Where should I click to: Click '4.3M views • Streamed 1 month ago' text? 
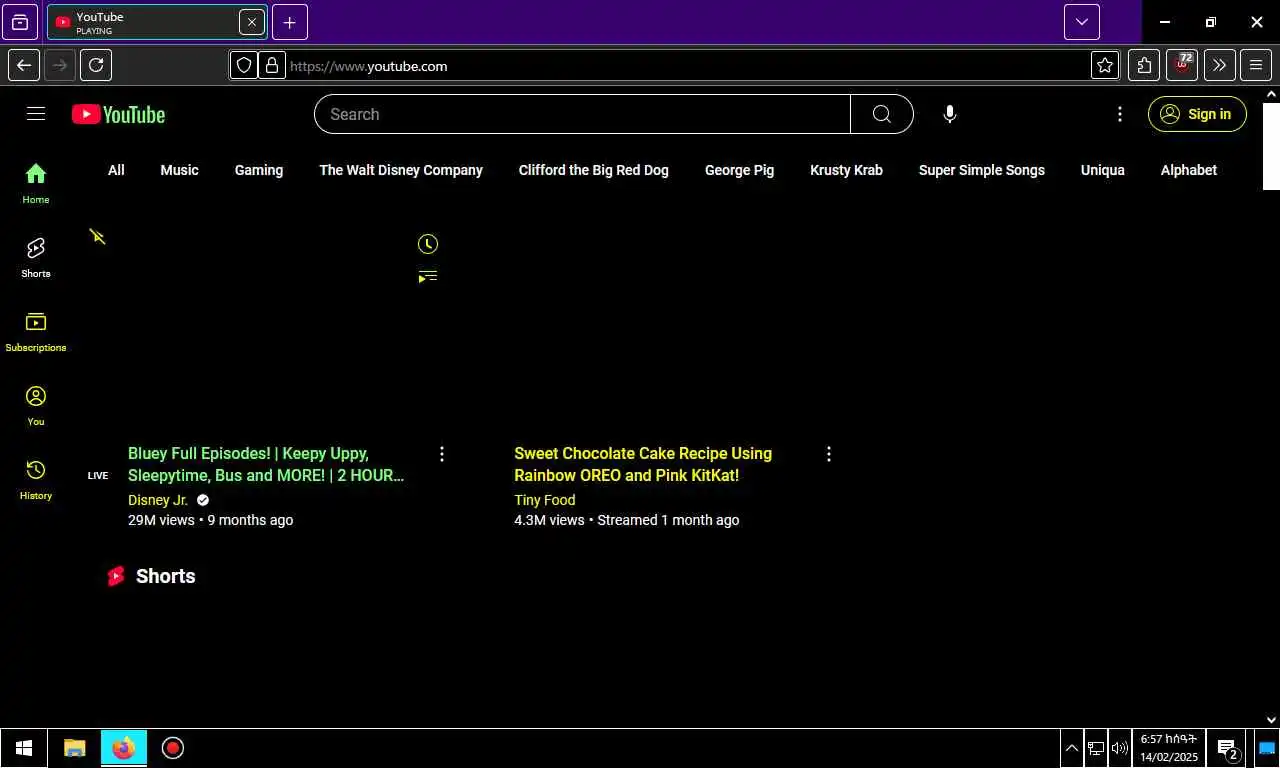[x=627, y=520]
